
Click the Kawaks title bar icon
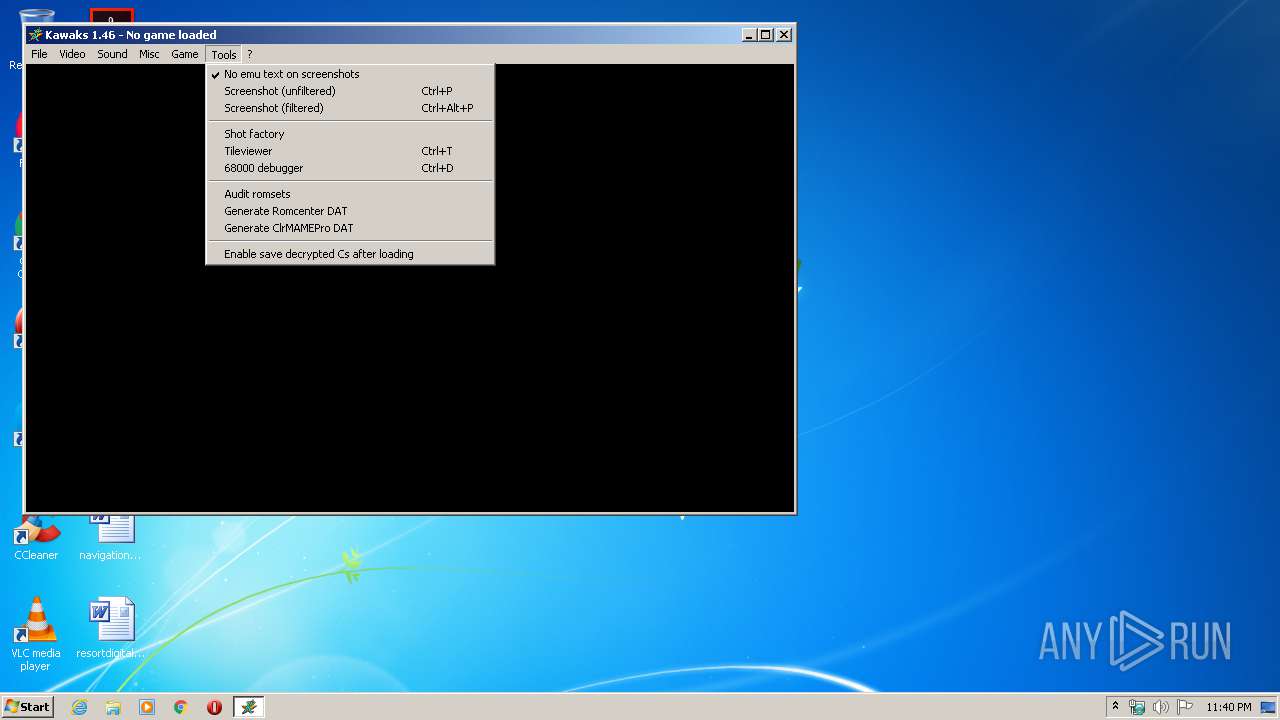(36, 35)
